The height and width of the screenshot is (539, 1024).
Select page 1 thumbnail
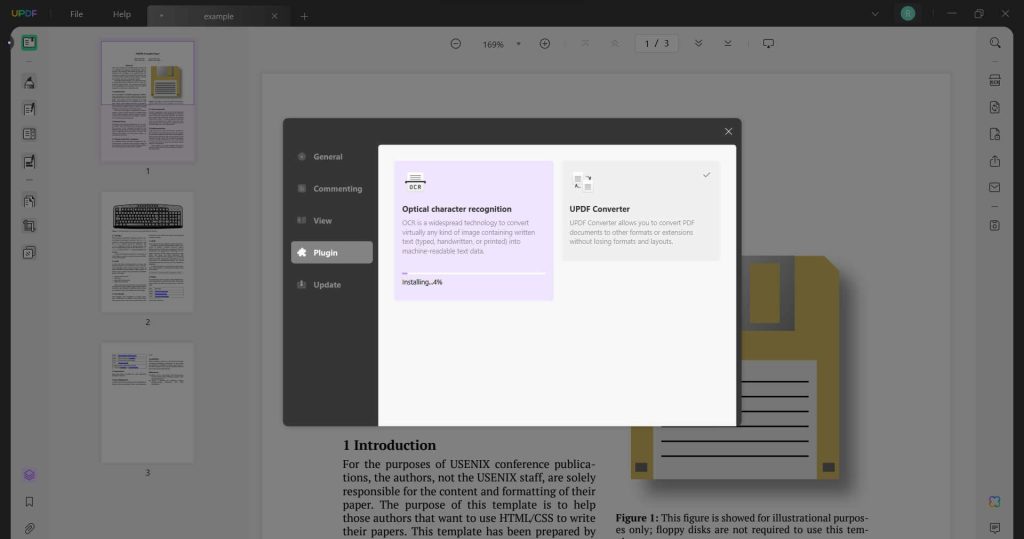[x=148, y=101]
